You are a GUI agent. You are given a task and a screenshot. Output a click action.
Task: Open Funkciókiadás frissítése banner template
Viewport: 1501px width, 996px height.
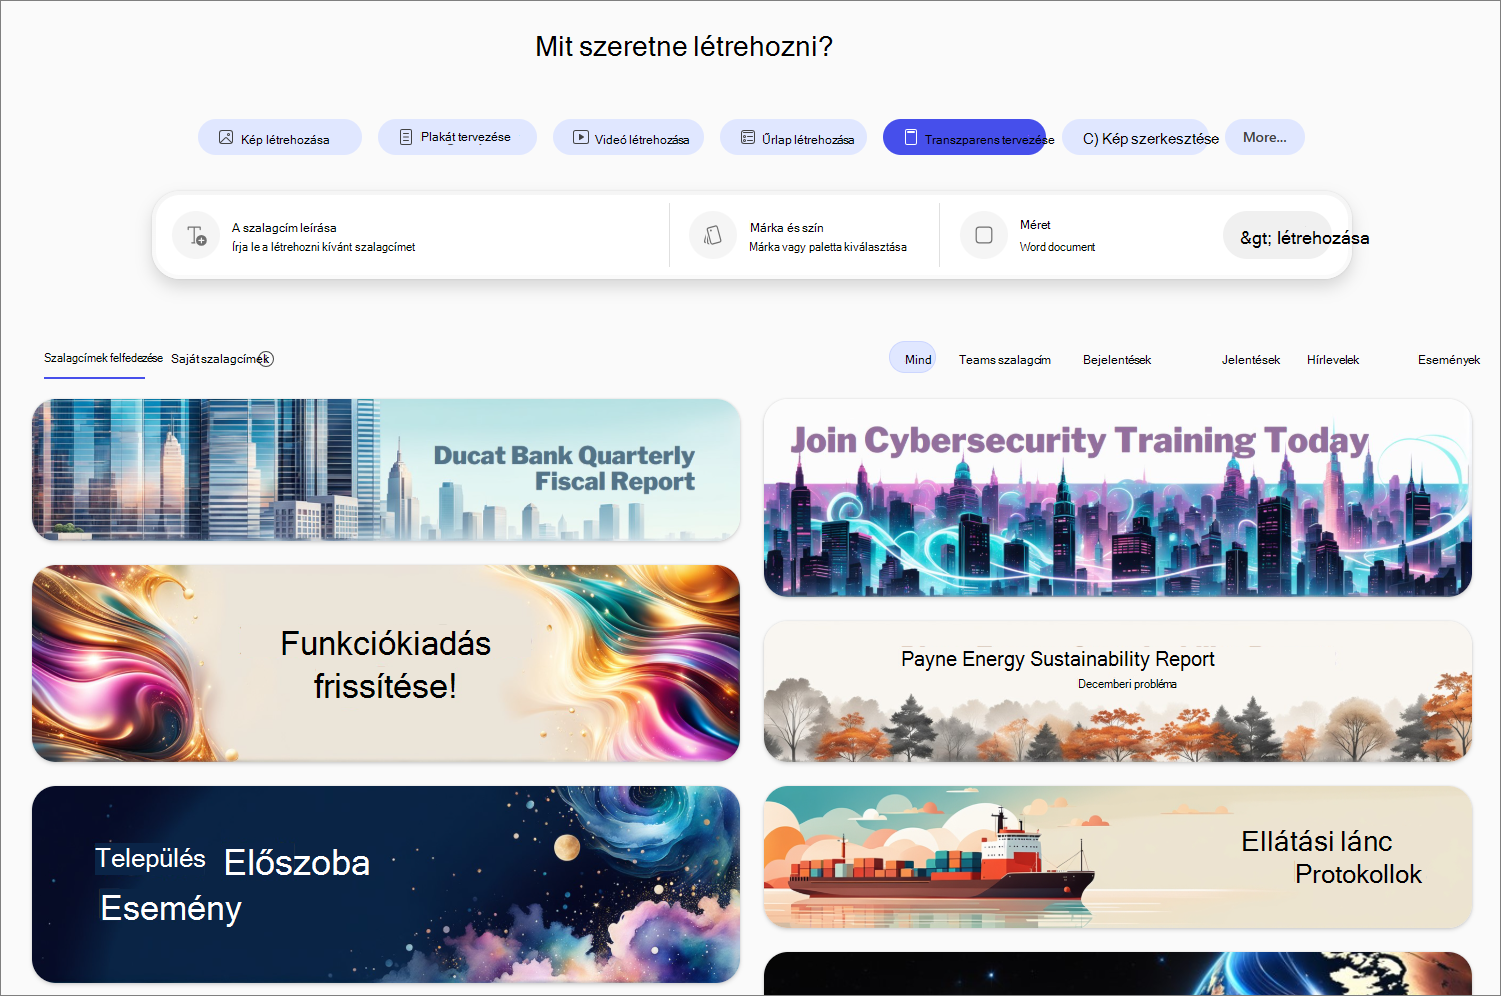(386, 663)
